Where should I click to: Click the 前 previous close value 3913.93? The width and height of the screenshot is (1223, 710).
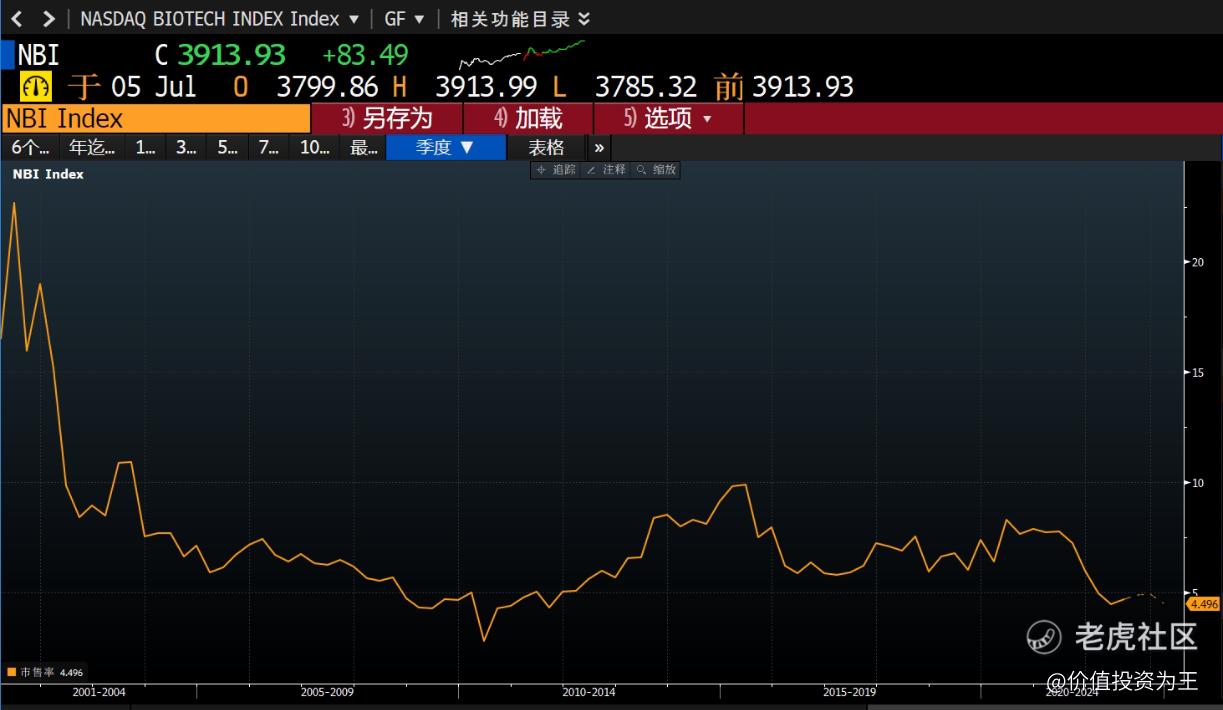(x=803, y=86)
